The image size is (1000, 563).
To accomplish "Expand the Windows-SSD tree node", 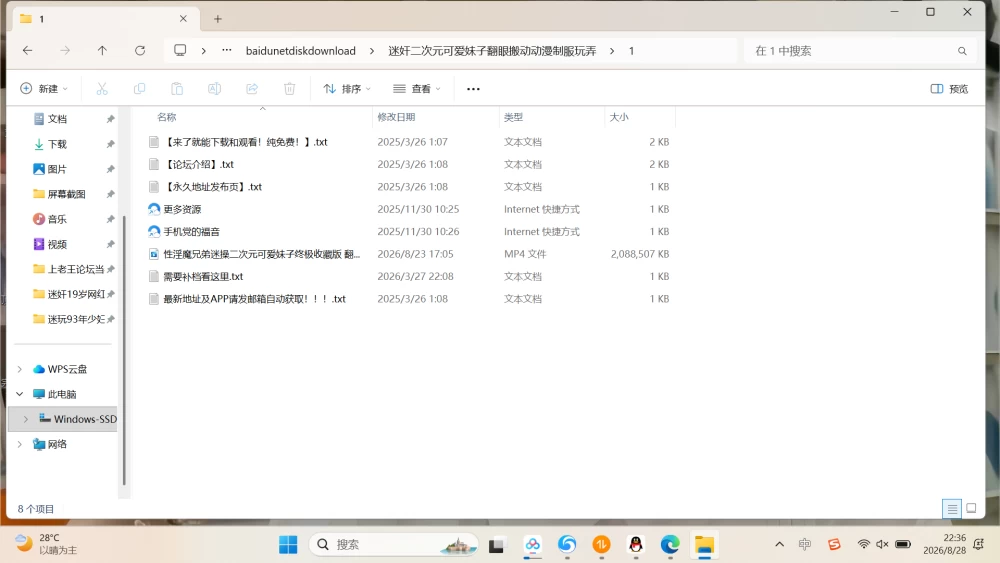I will pyautogui.click(x=26, y=419).
